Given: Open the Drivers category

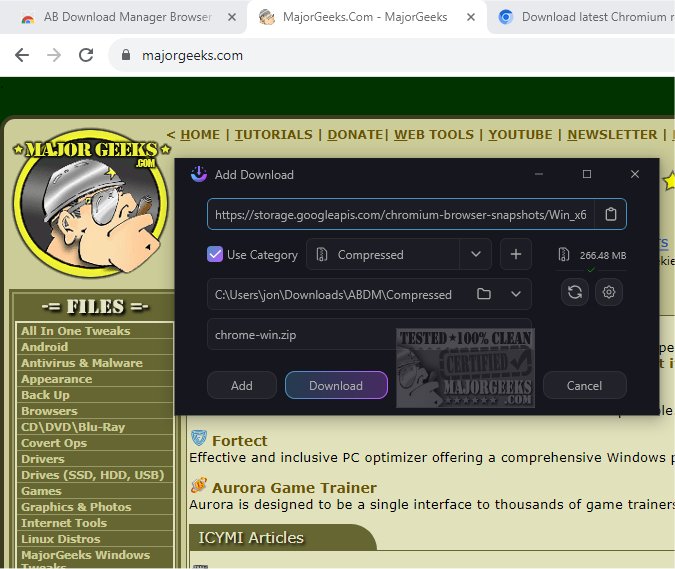Looking at the screenshot, I should click(43, 459).
